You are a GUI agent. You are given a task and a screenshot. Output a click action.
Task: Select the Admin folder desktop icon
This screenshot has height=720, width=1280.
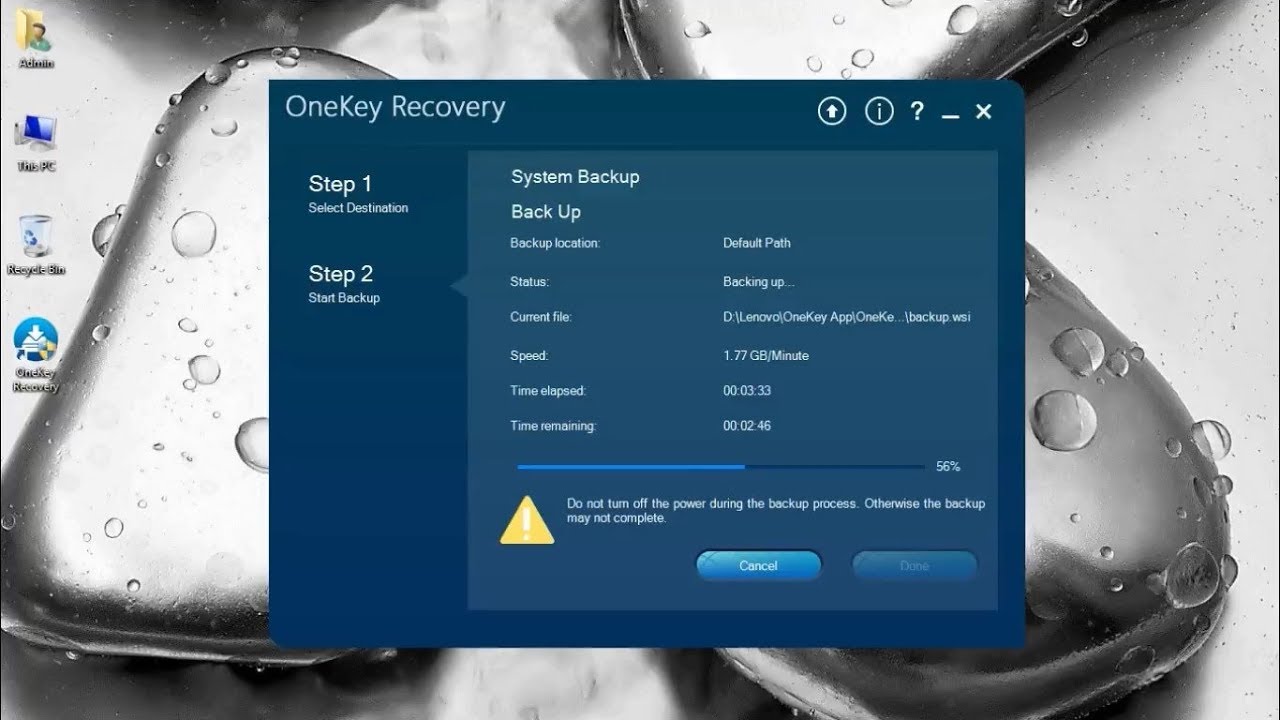pos(36,41)
